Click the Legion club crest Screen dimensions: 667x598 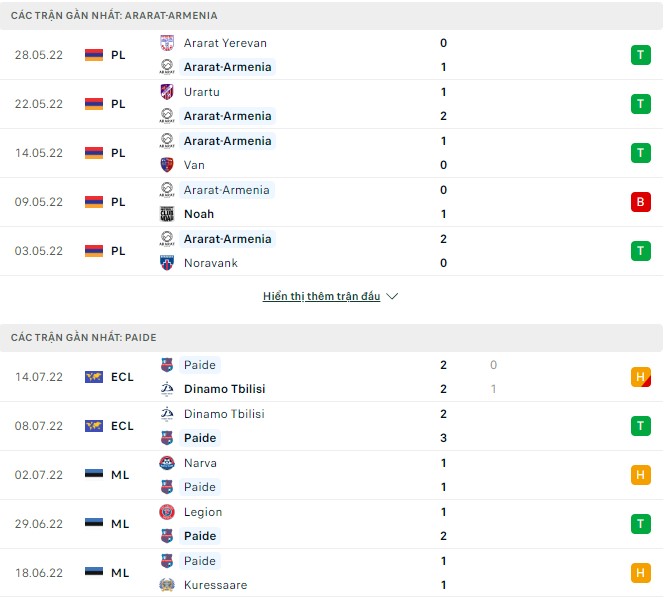tap(167, 512)
